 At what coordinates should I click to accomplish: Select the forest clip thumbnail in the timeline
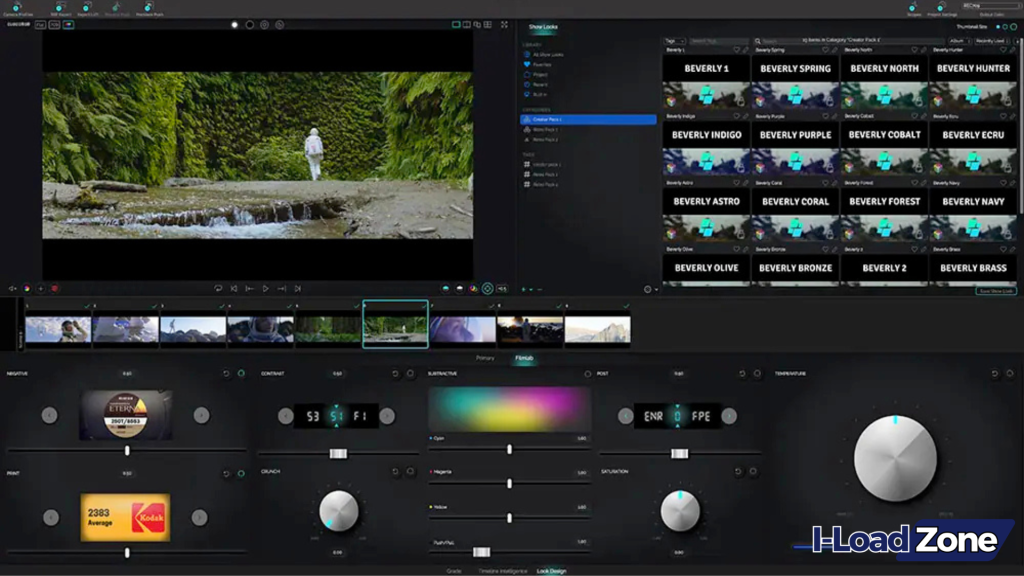395,322
